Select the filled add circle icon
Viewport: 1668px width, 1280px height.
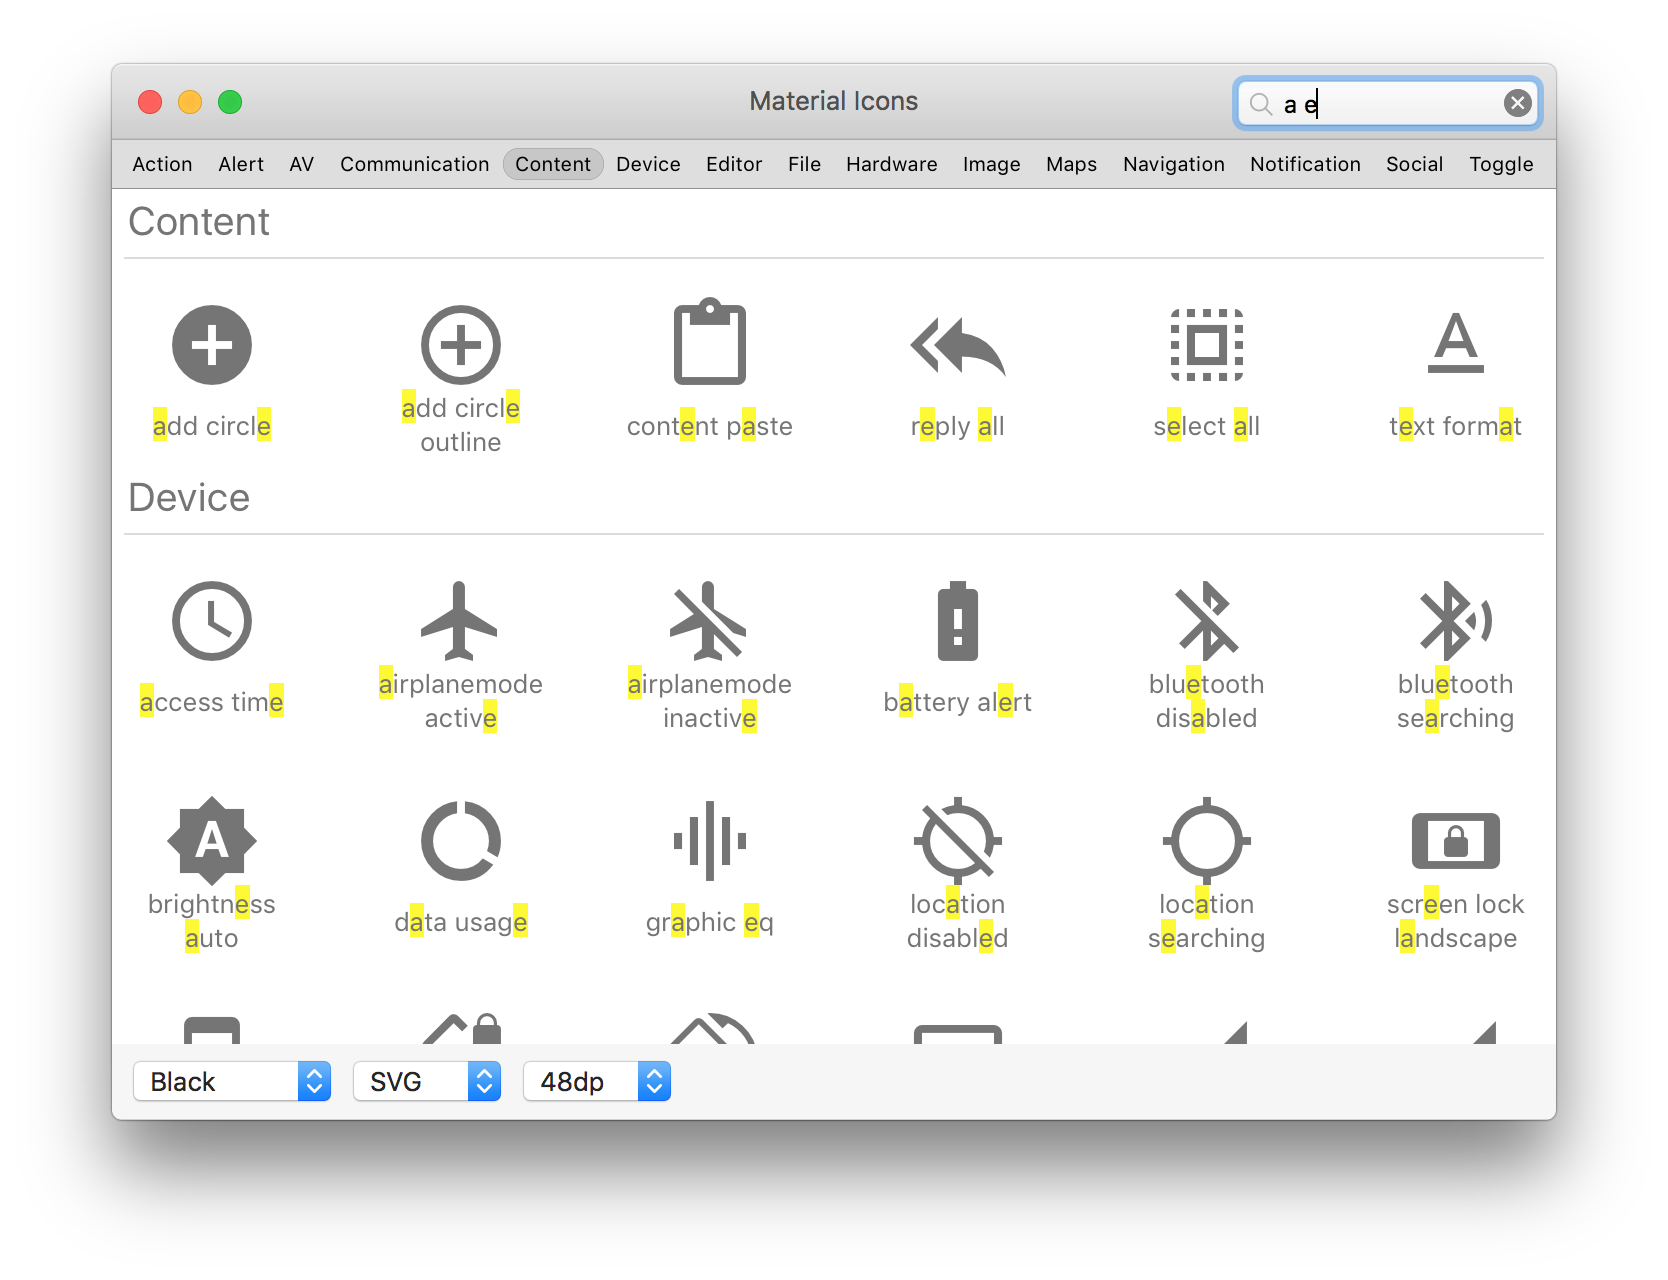click(x=212, y=345)
